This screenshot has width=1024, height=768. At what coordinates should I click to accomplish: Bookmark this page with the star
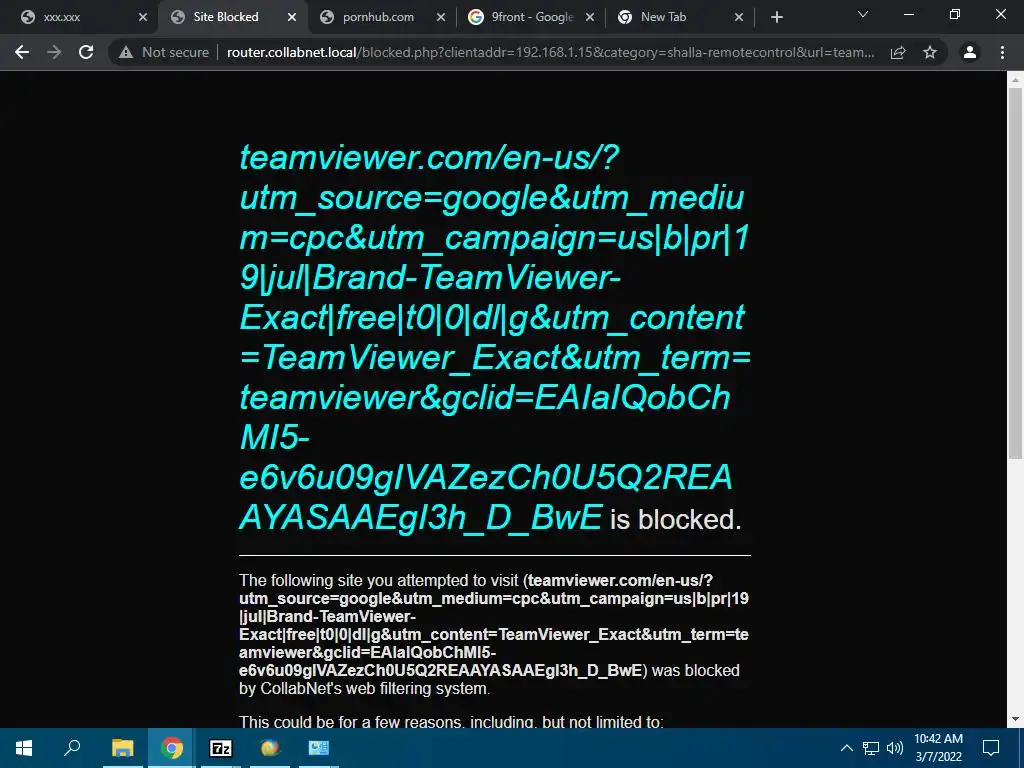coord(930,52)
